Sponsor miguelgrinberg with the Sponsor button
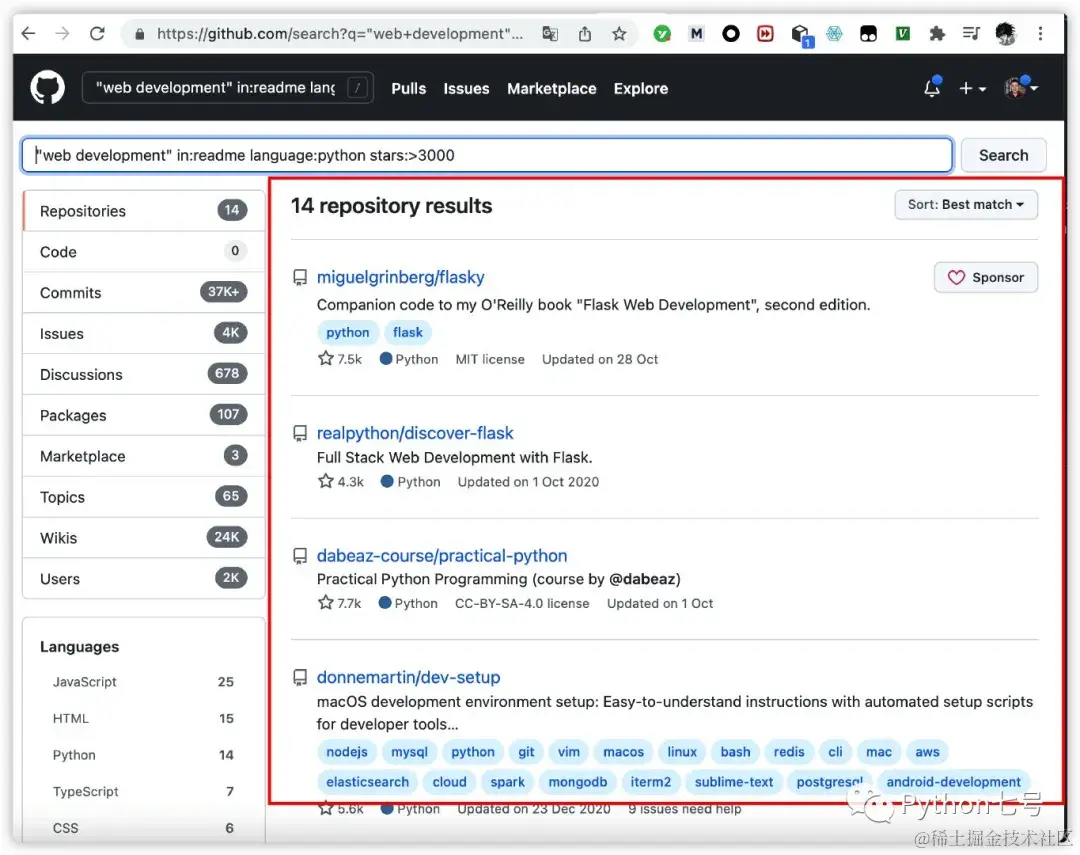The width and height of the screenshot is (1080, 855). tap(986, 277)
